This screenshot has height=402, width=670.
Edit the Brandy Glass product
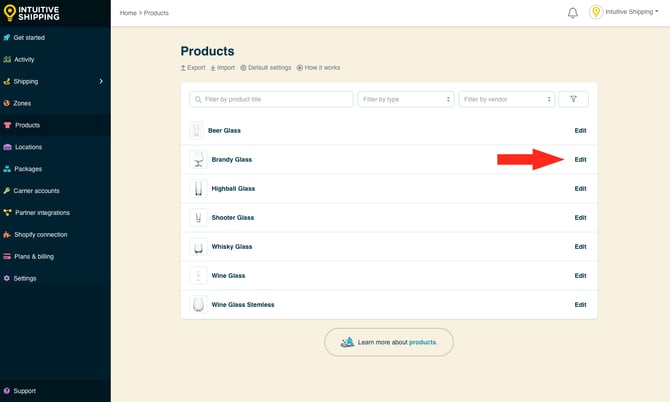[580, 159]
